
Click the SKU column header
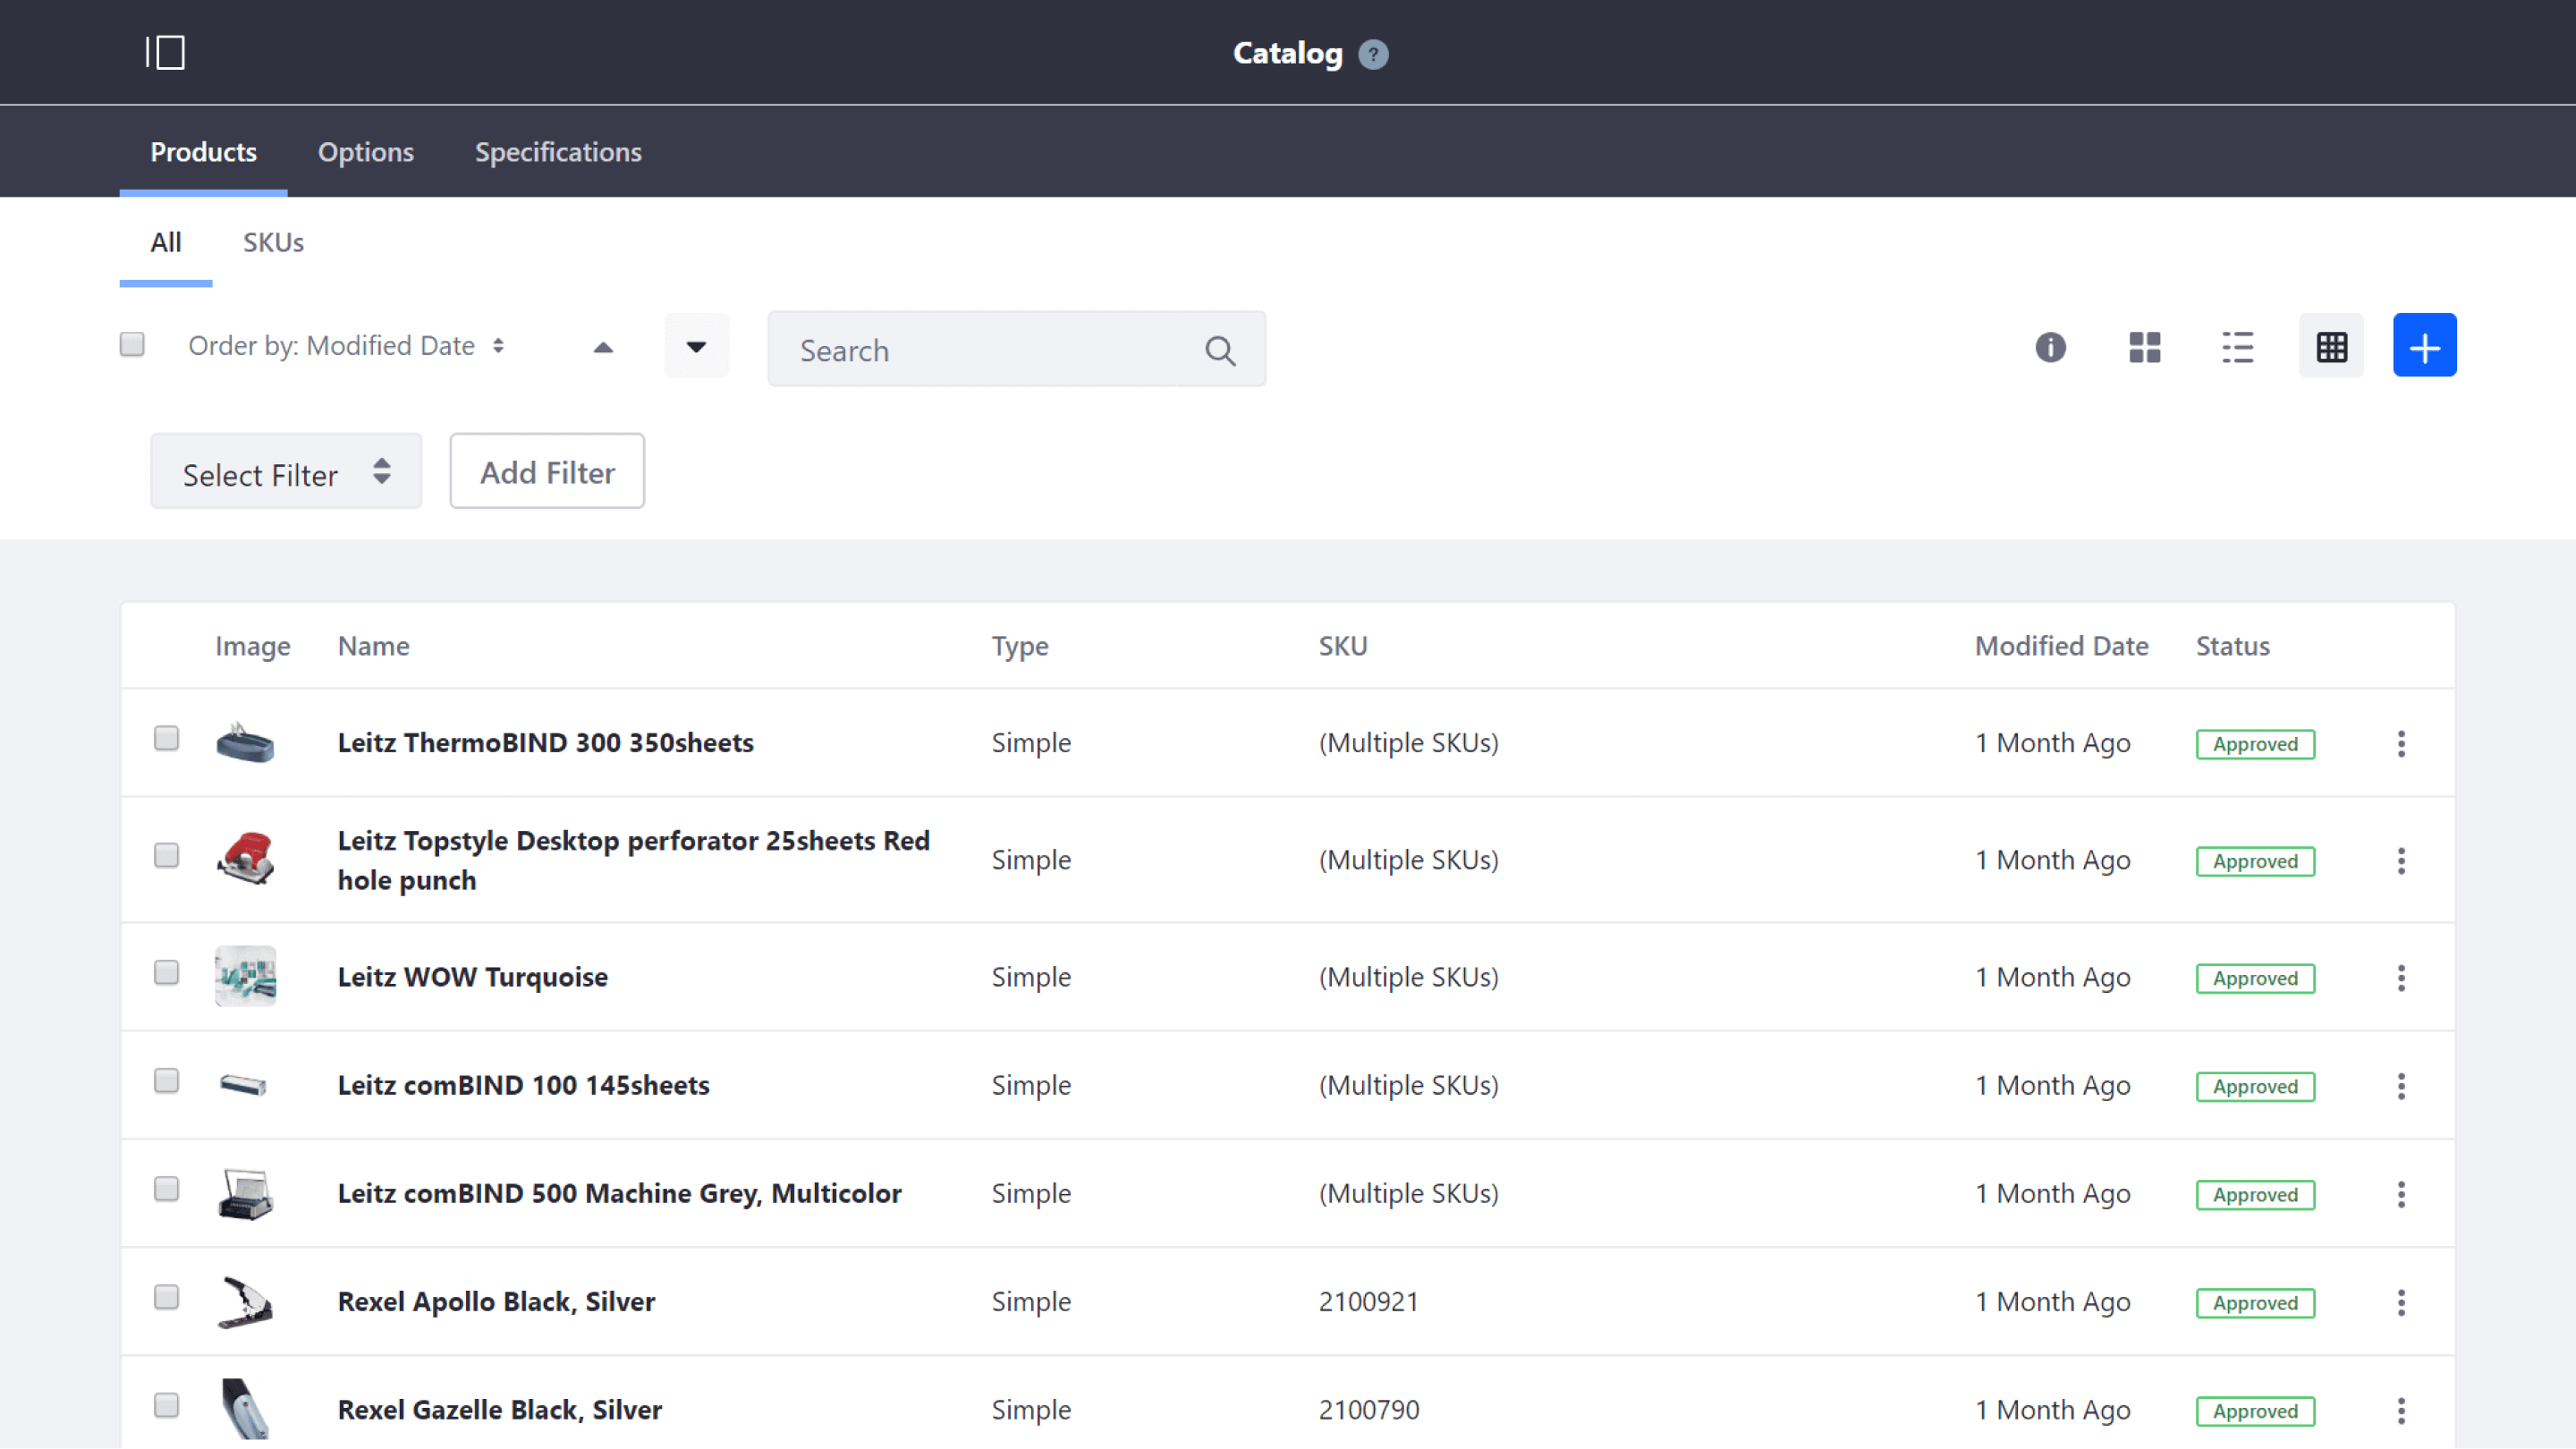pyautogui.click(x=1342, y=646)
